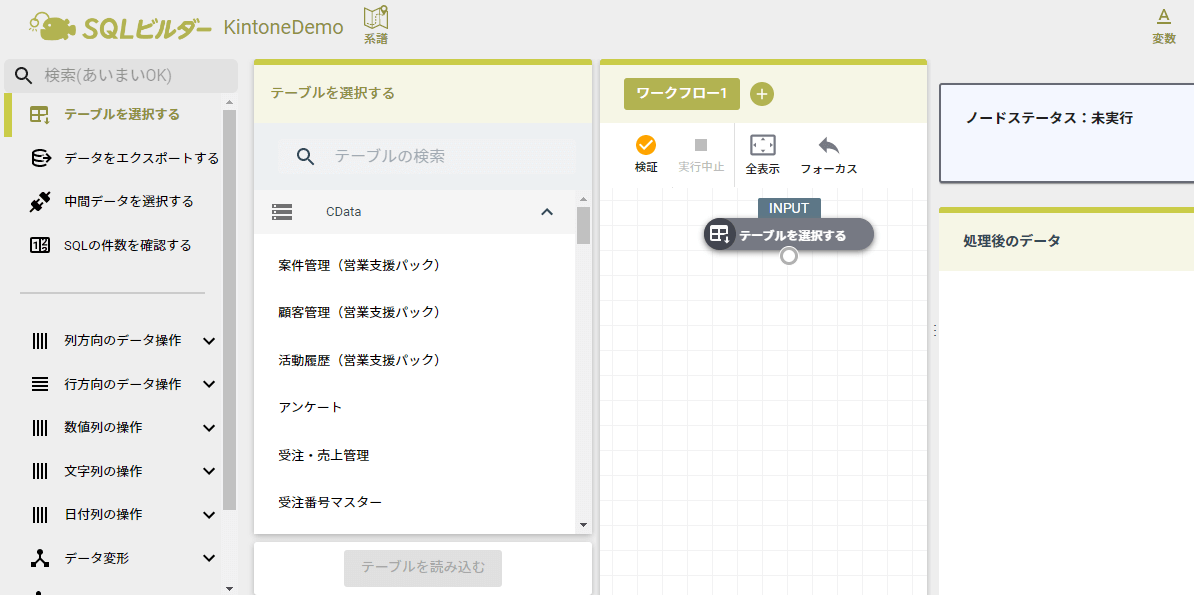This screenshot has width=1194, height=595.
Task: Click the table icon beside テーブルを選択する
Action: 40,115
